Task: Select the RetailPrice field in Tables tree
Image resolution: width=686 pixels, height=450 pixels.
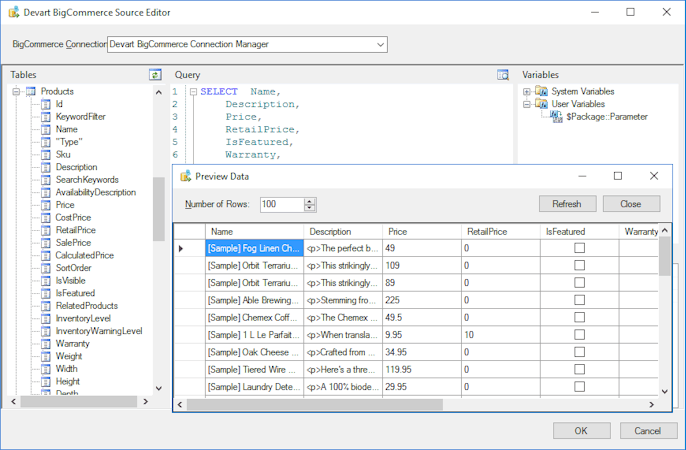Action: click(76, 230)
